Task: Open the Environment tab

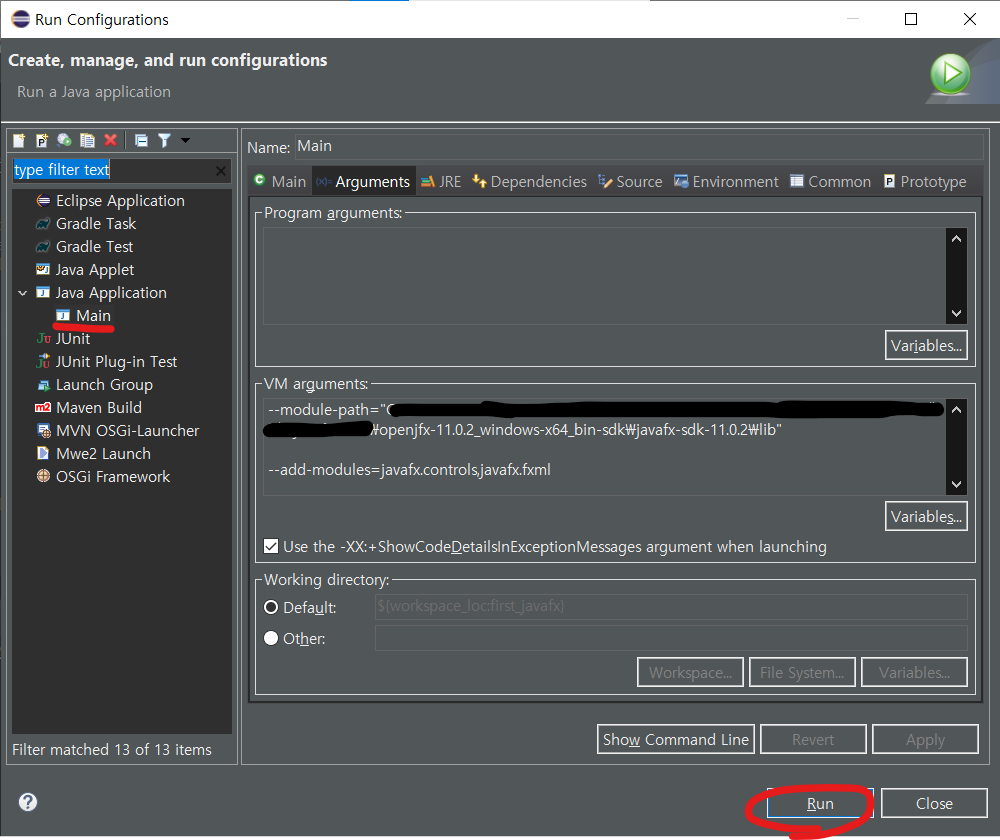Action: 726,182
